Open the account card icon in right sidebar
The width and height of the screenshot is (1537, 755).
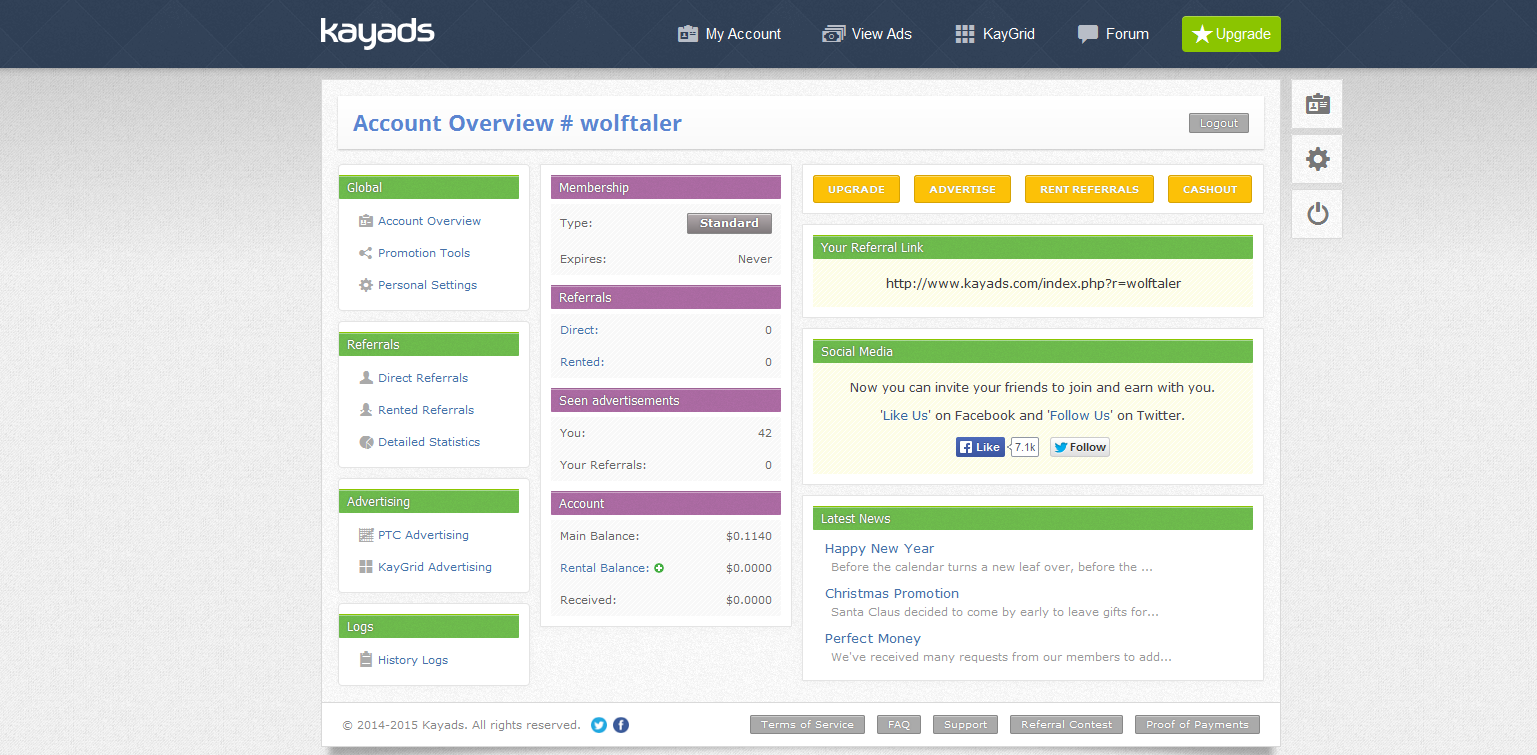tap(1317, 104)
